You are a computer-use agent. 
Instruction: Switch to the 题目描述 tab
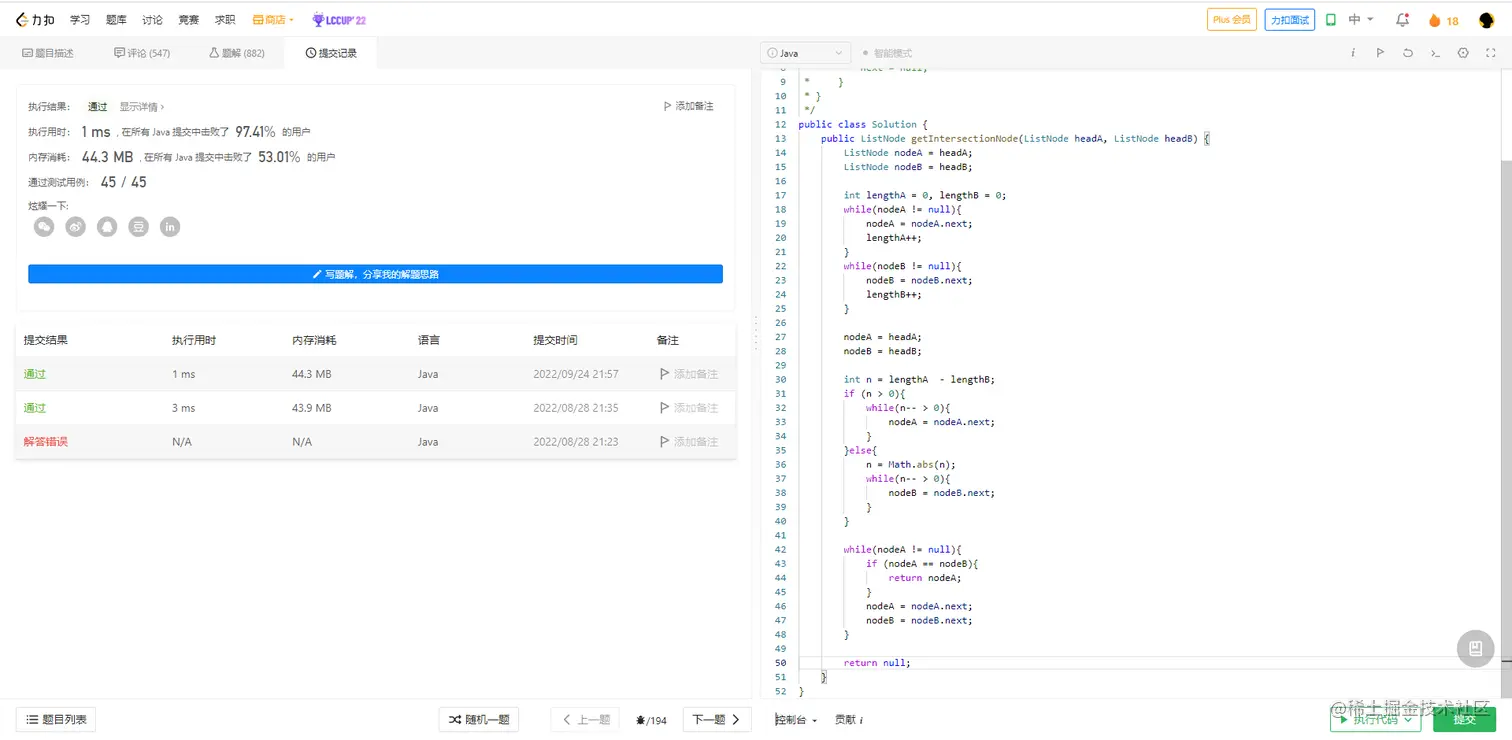tap(47, 53)
